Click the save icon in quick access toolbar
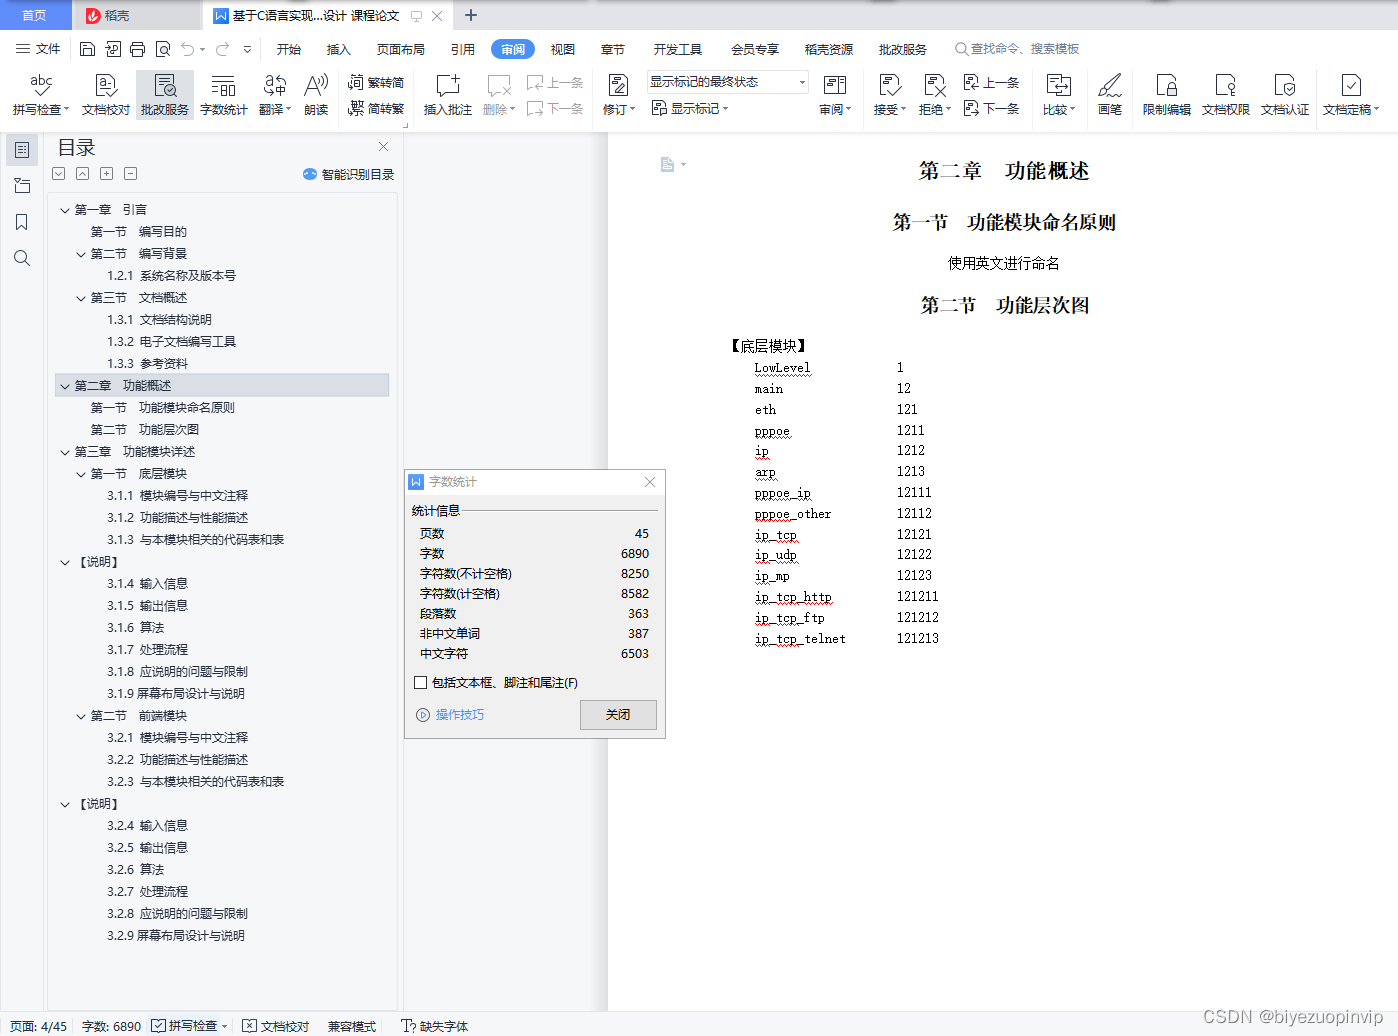This screenshot has width=1398, height=1036. point(88,49)
